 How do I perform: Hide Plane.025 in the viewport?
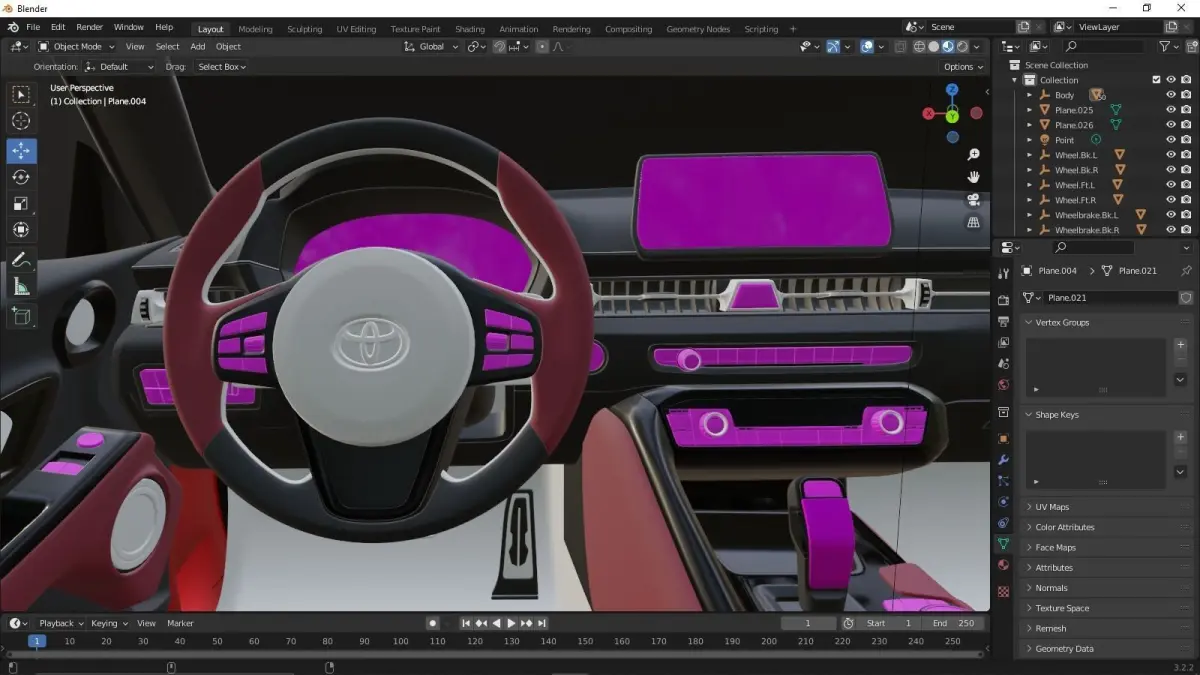pyautogui.click(x=1171, y=110)
